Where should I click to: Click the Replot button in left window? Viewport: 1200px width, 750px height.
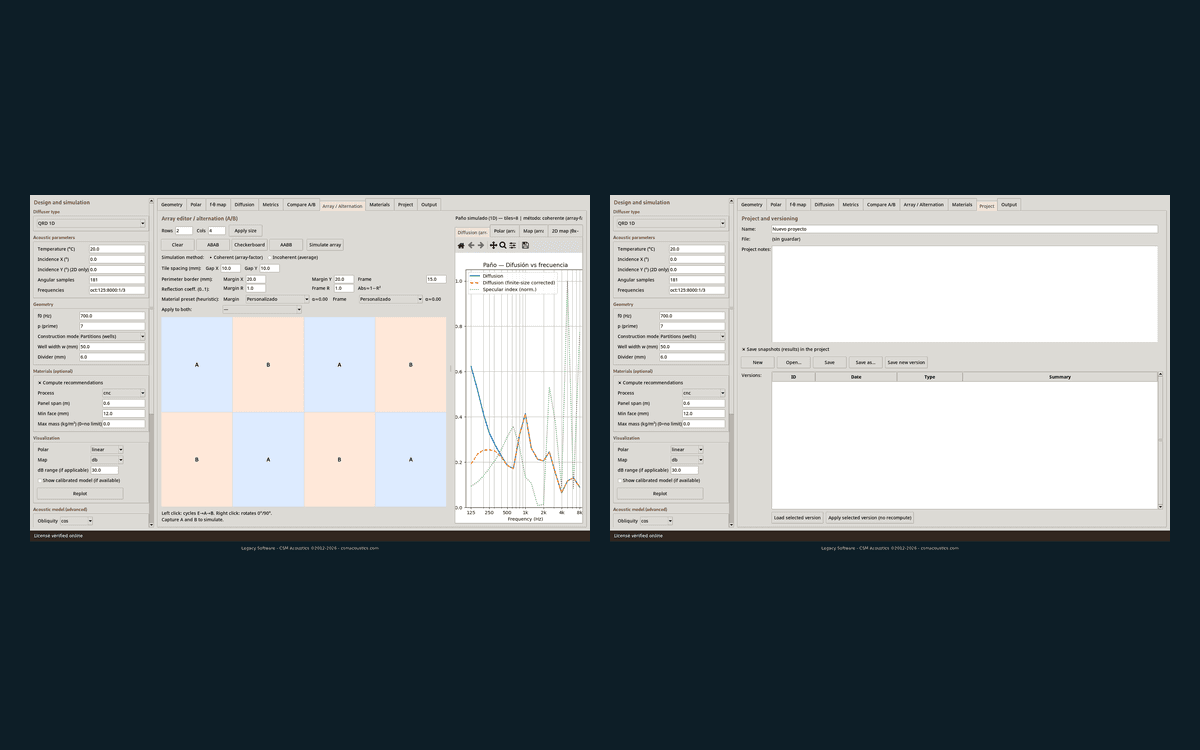pos(80,493)
